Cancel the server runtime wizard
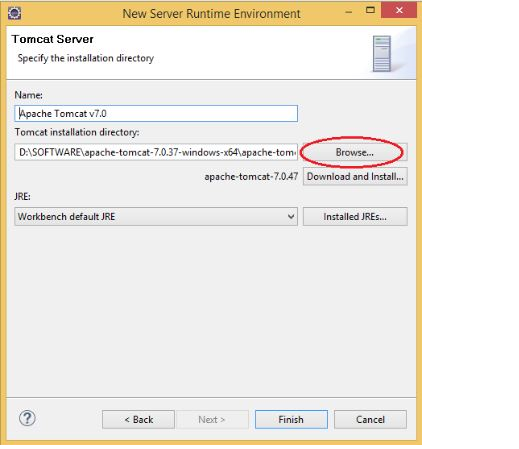519x449 pixels. (x=370, y=419)
